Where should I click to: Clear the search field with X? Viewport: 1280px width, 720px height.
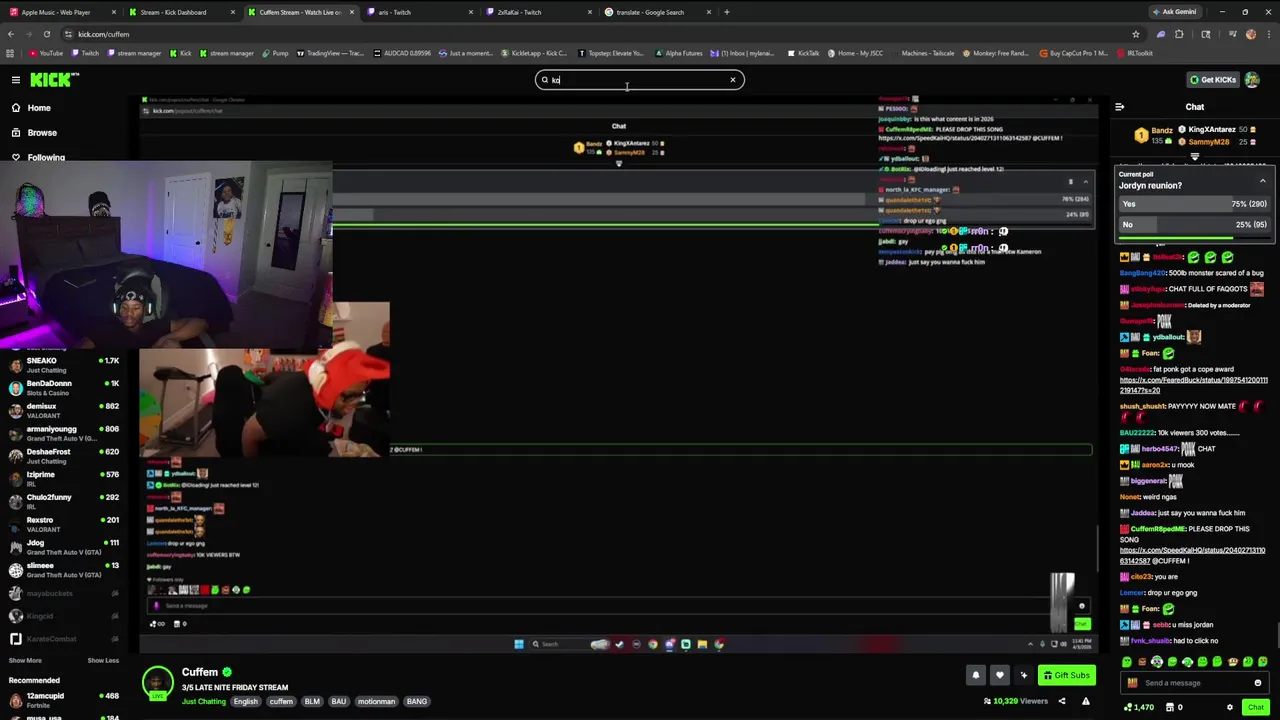(732, 80)
